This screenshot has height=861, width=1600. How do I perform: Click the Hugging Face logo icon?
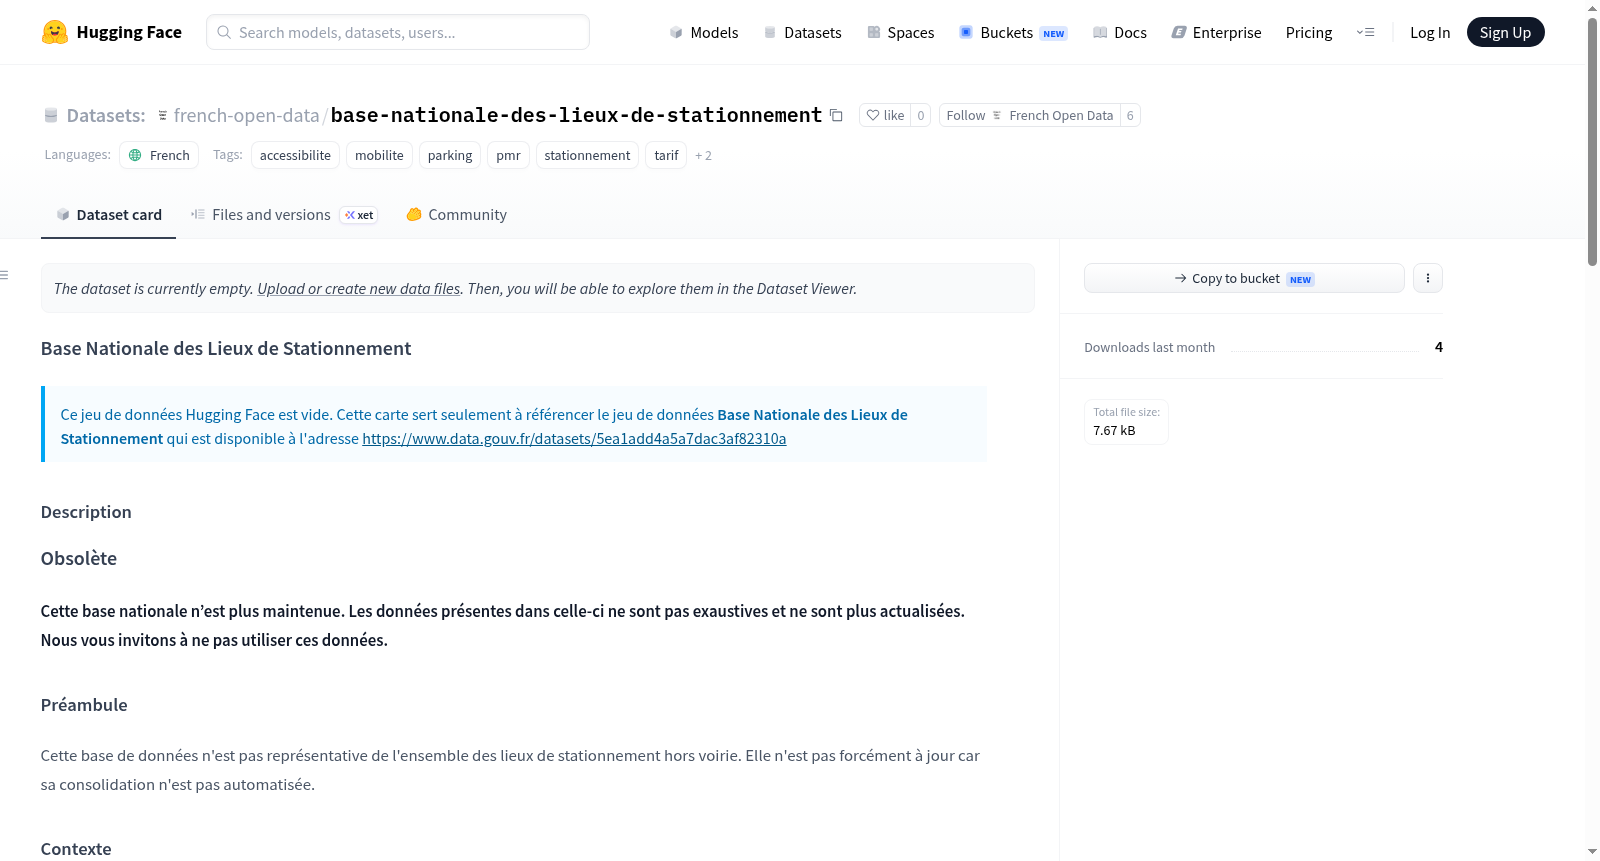point(55,32)
